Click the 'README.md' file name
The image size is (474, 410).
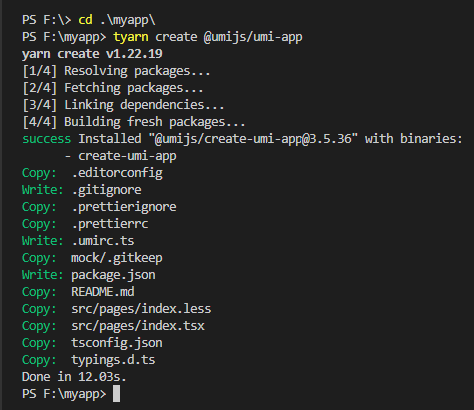pyautogui.click(x=103, y=292)
